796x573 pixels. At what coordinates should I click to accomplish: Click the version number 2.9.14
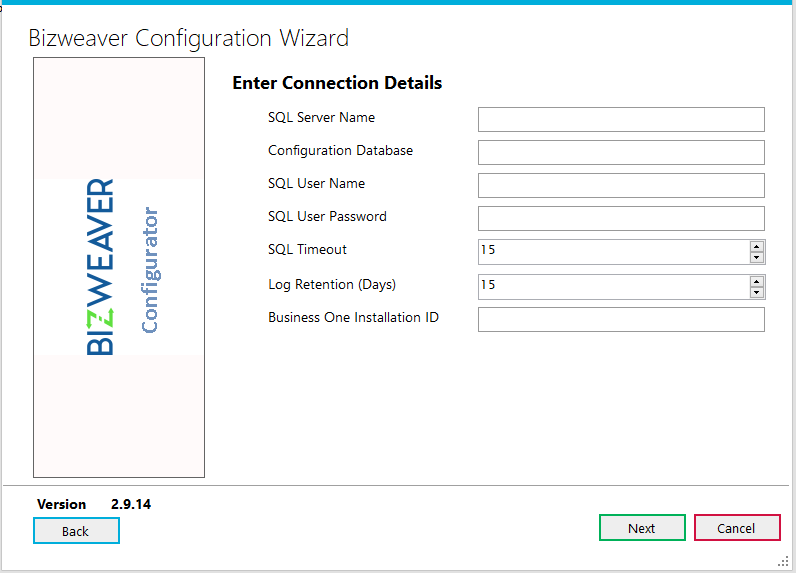click(131, 504)
